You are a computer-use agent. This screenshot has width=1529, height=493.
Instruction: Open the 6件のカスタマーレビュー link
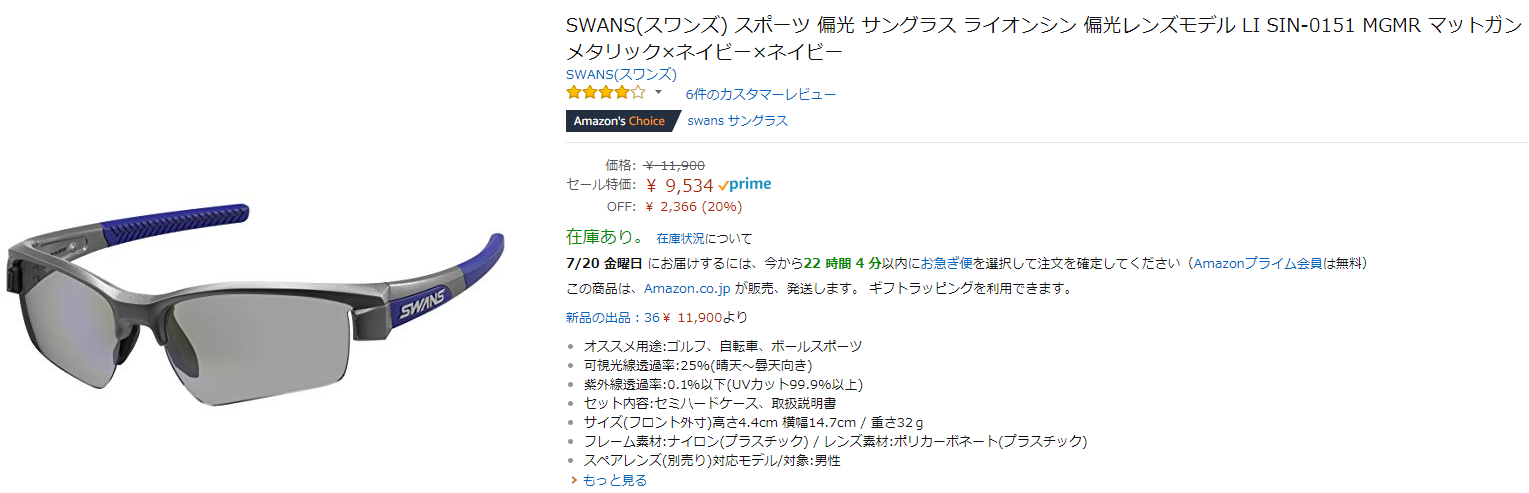(760, 95)
